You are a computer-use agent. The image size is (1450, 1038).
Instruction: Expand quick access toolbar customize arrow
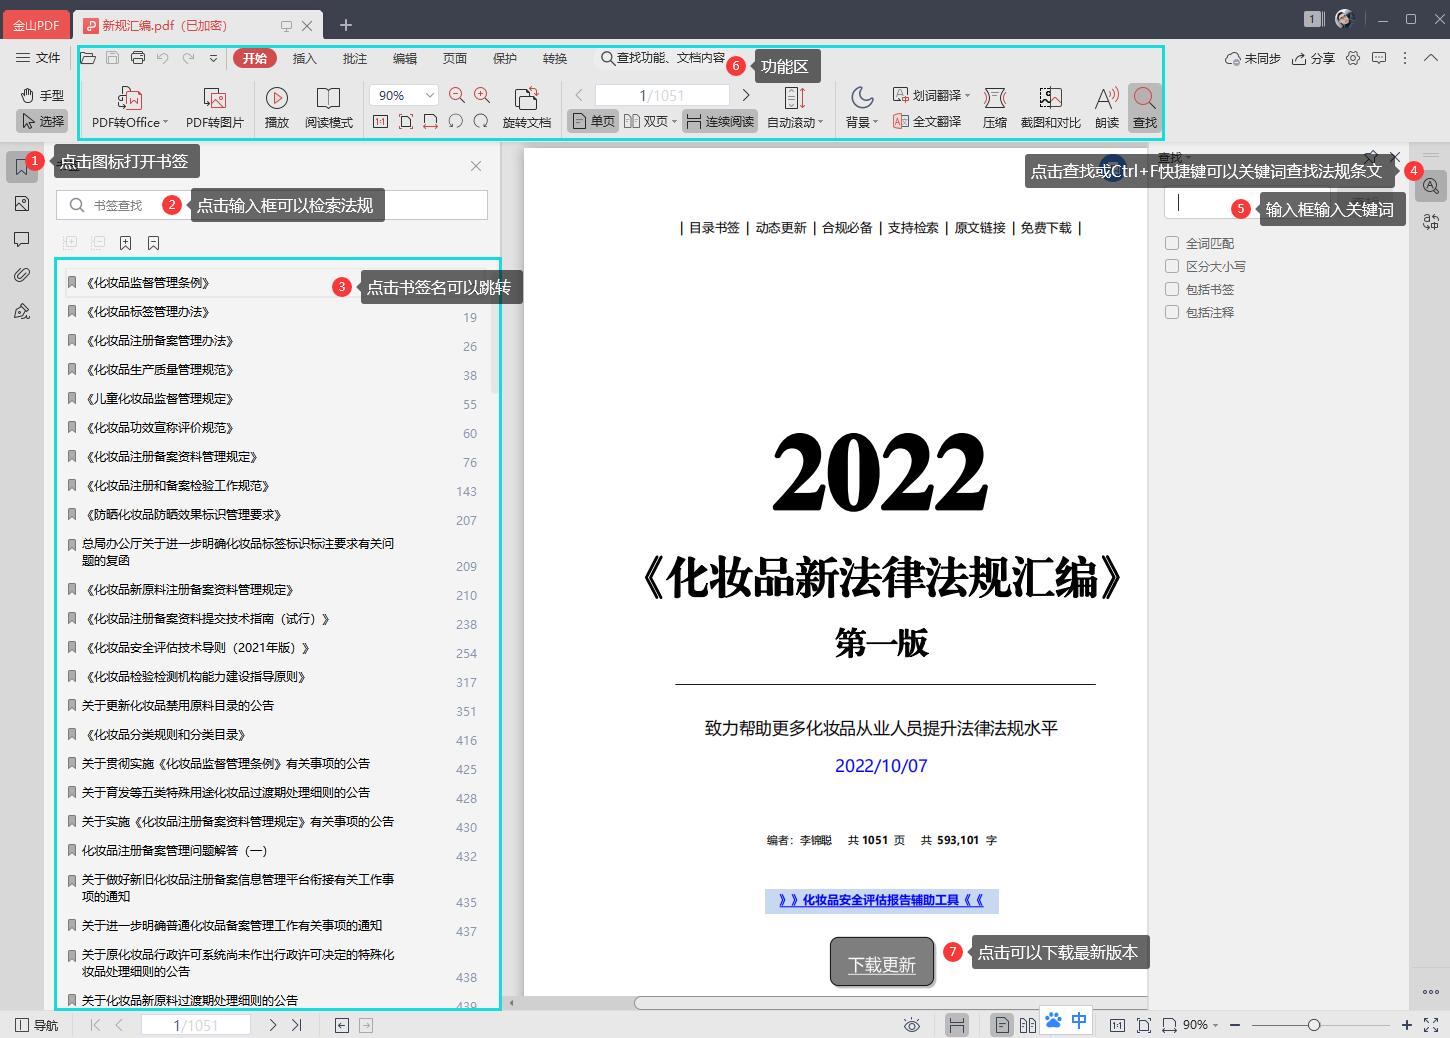tap(213, 58)
